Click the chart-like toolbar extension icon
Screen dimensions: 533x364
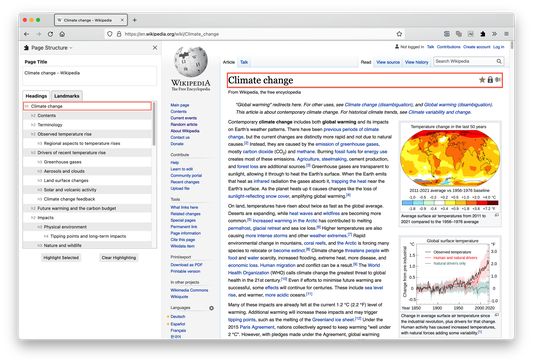[x=471, y=34]
